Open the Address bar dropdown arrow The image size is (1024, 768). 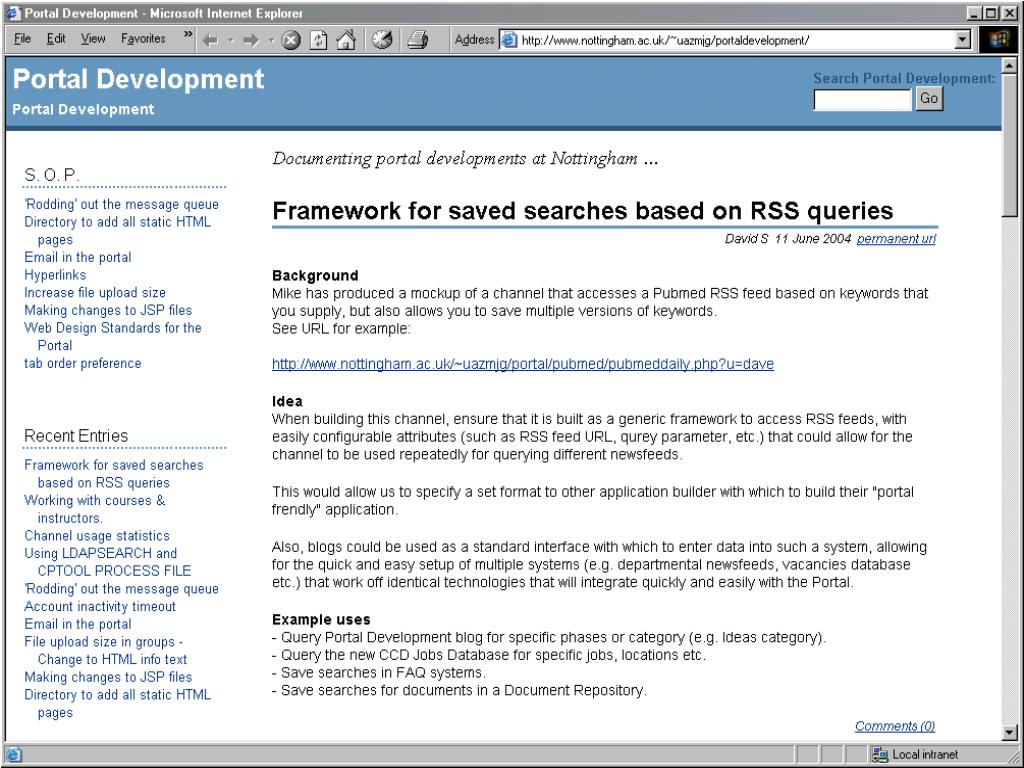[962, 40]
